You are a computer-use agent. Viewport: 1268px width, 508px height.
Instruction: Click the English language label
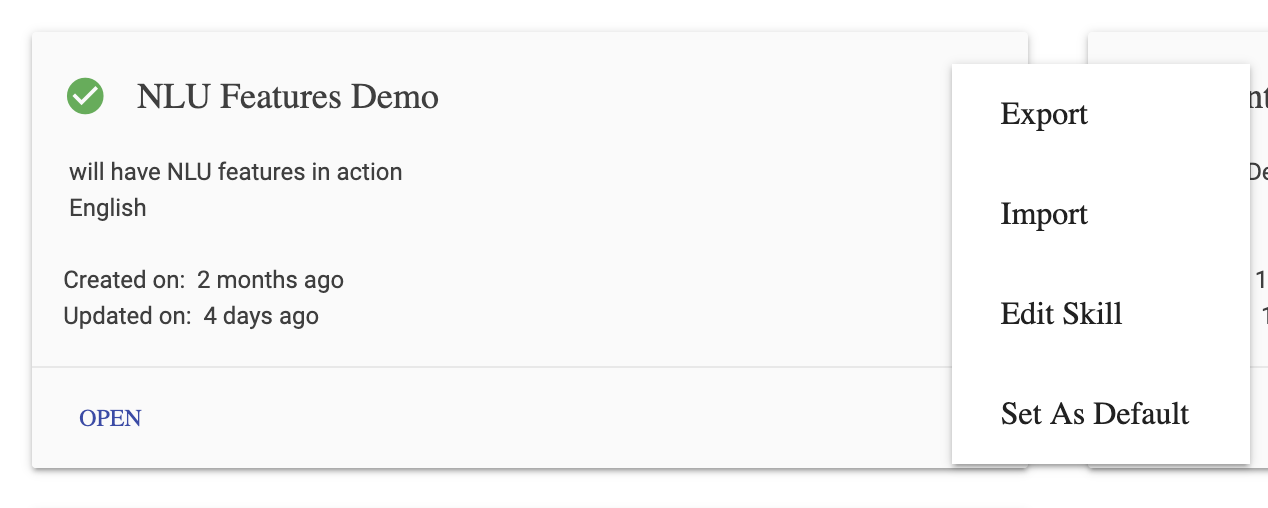point(107,208)
